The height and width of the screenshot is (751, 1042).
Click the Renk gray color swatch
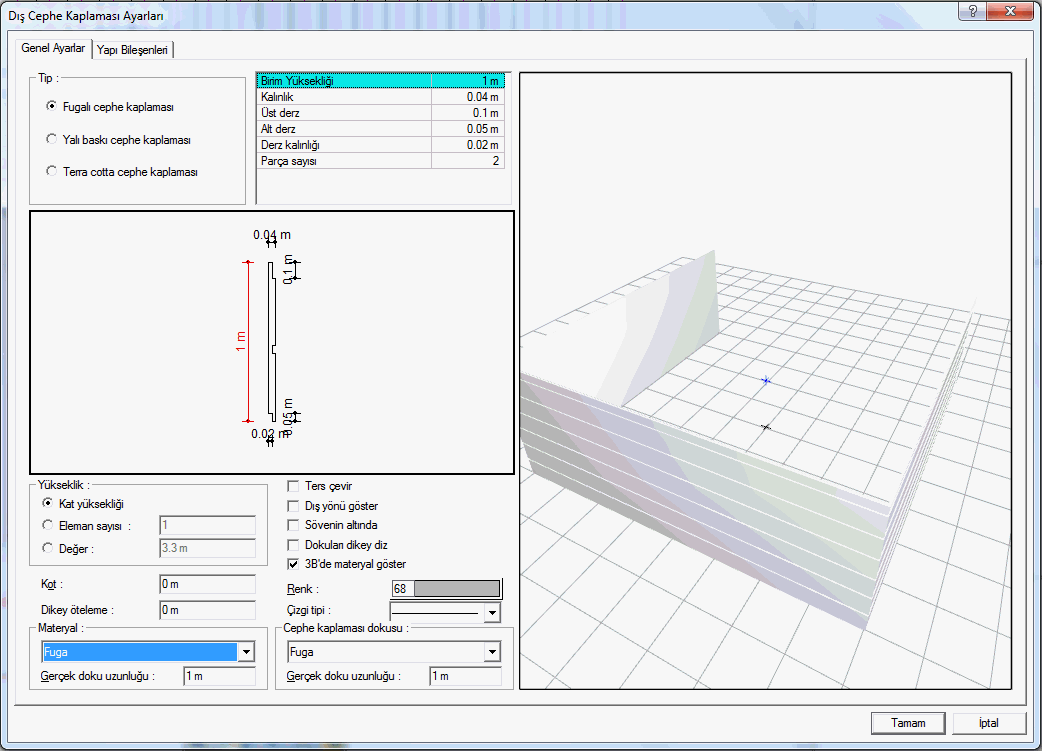(457, 589)
